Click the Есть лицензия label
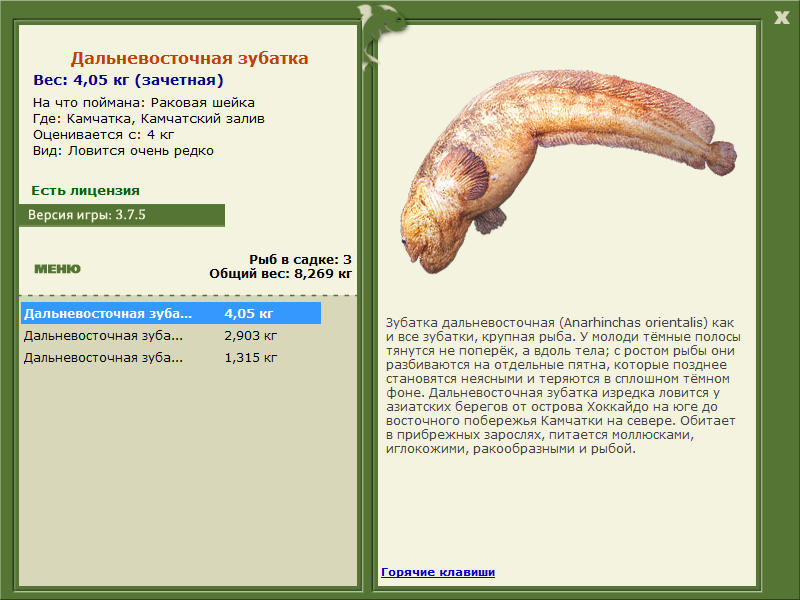 point(85,190)
